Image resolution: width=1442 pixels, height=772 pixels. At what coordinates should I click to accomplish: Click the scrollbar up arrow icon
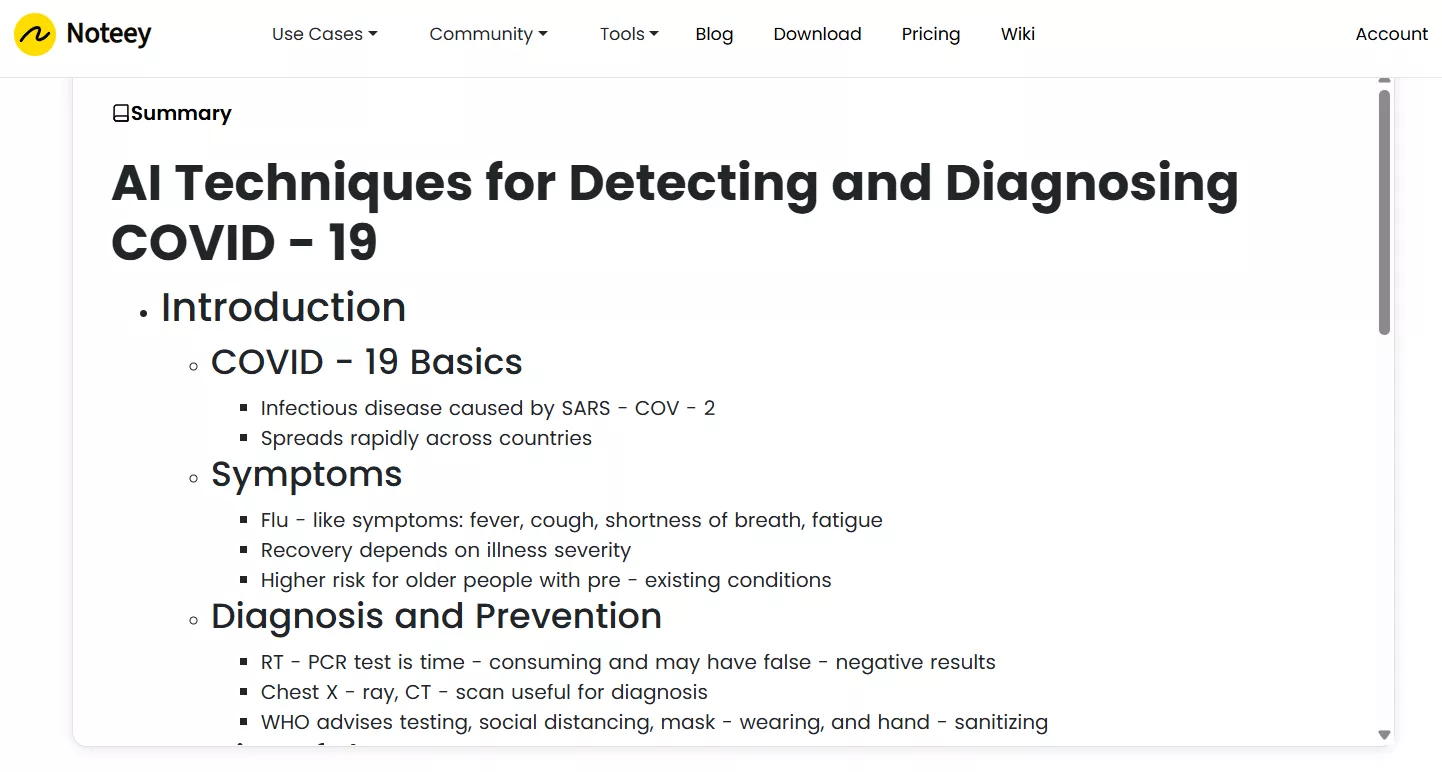pyautogui.click(x=1384, y=80)
